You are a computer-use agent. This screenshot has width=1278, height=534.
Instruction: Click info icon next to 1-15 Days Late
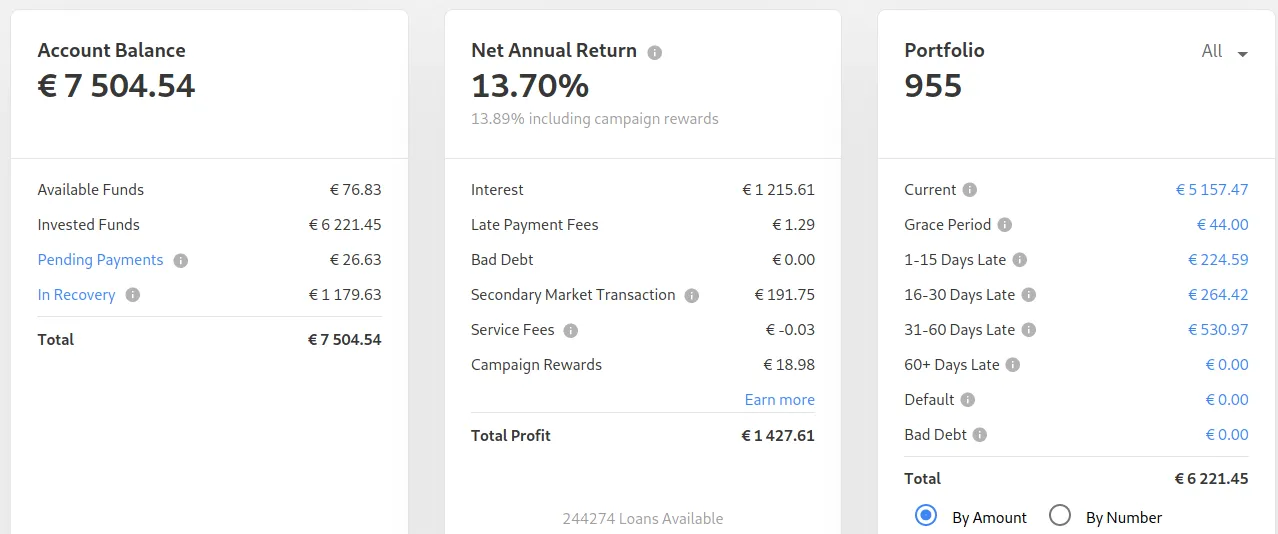pyautogui.click(x=1020, y=260)
